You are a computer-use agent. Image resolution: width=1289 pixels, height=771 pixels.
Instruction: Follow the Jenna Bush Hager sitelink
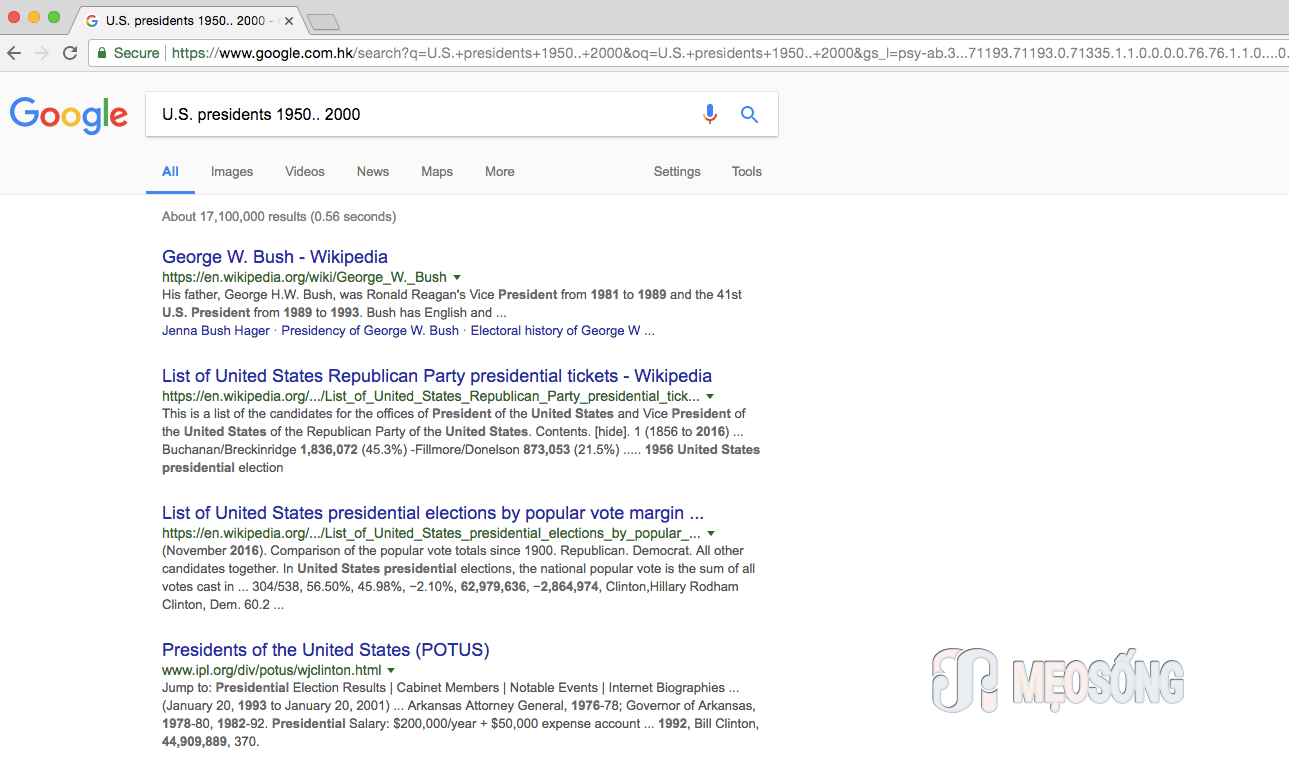216,331
